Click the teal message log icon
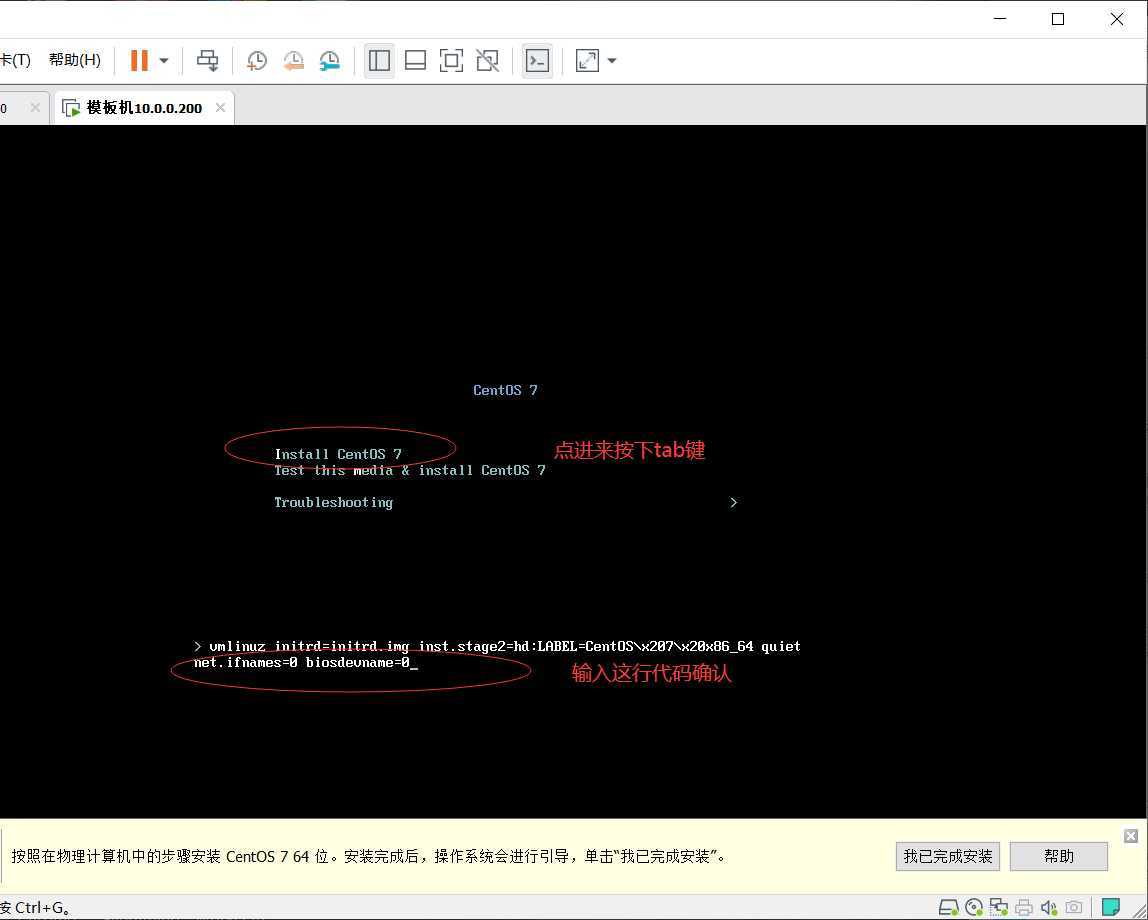Viewport: 1148px width, 920px height. tap(1111, 907)
